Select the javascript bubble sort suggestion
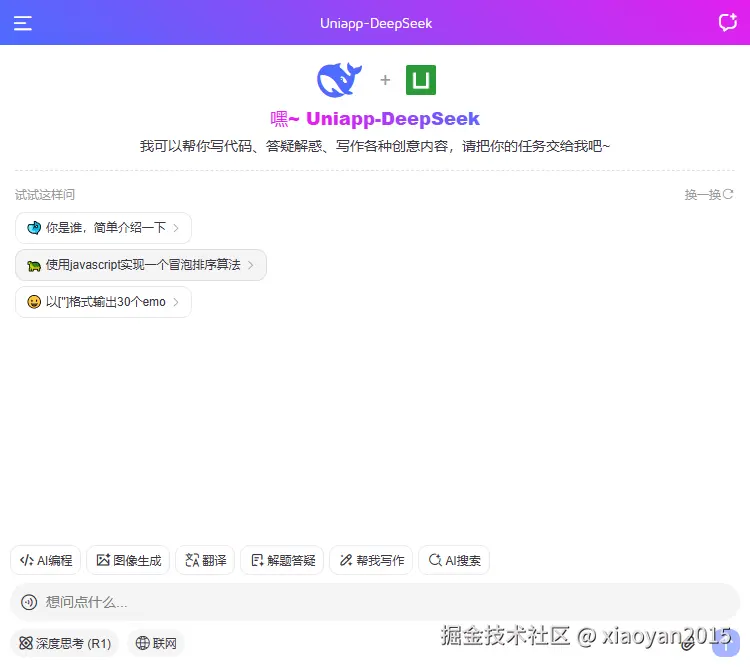This screenshot has width=750, height=667. [141, 265]
